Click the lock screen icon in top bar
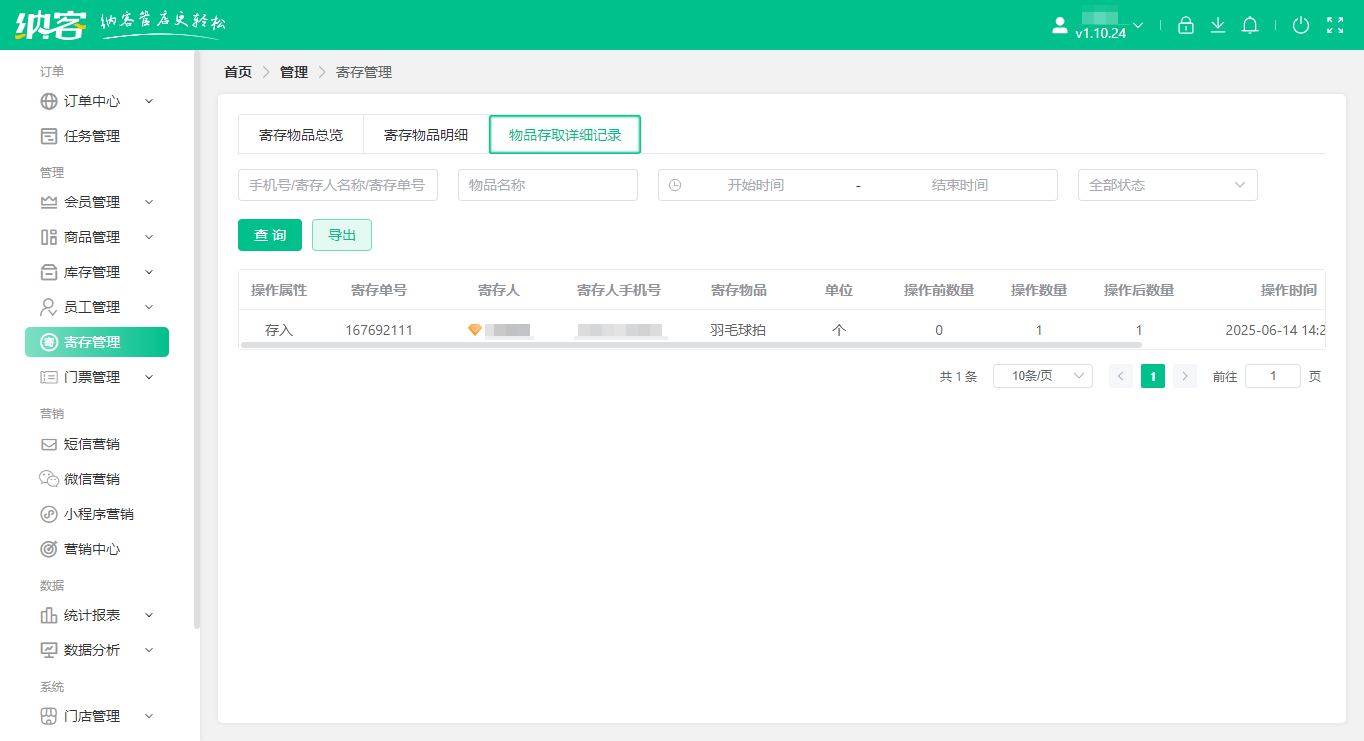This screenshot has width=1364, height=741. (1185, 25)
